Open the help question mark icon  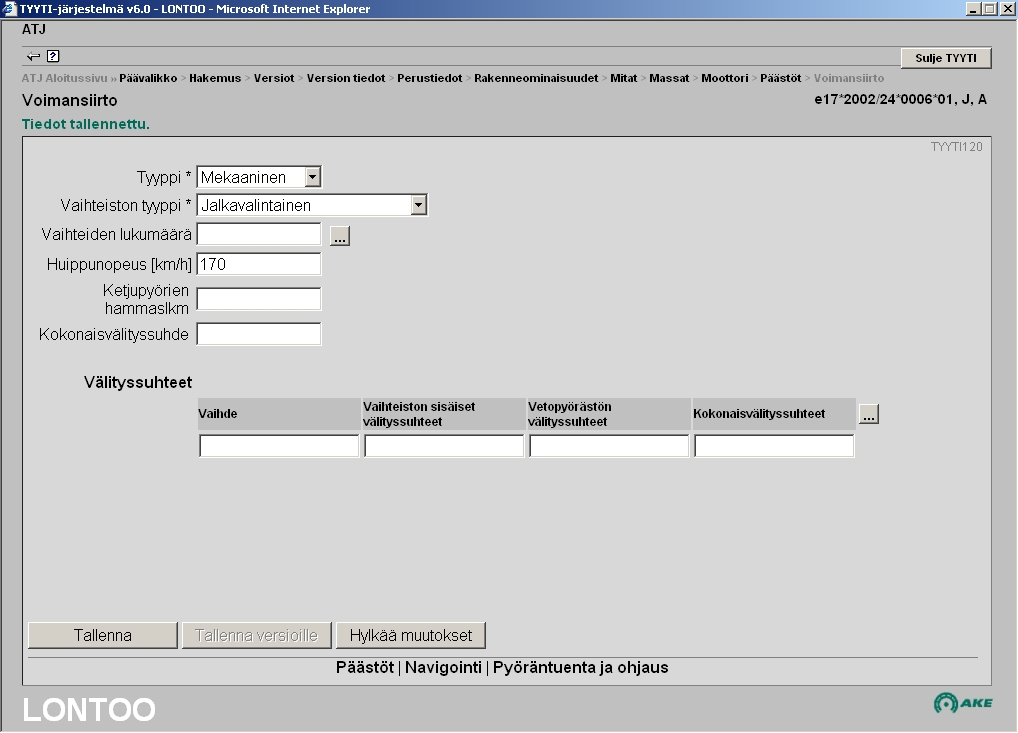click(53, 56)
